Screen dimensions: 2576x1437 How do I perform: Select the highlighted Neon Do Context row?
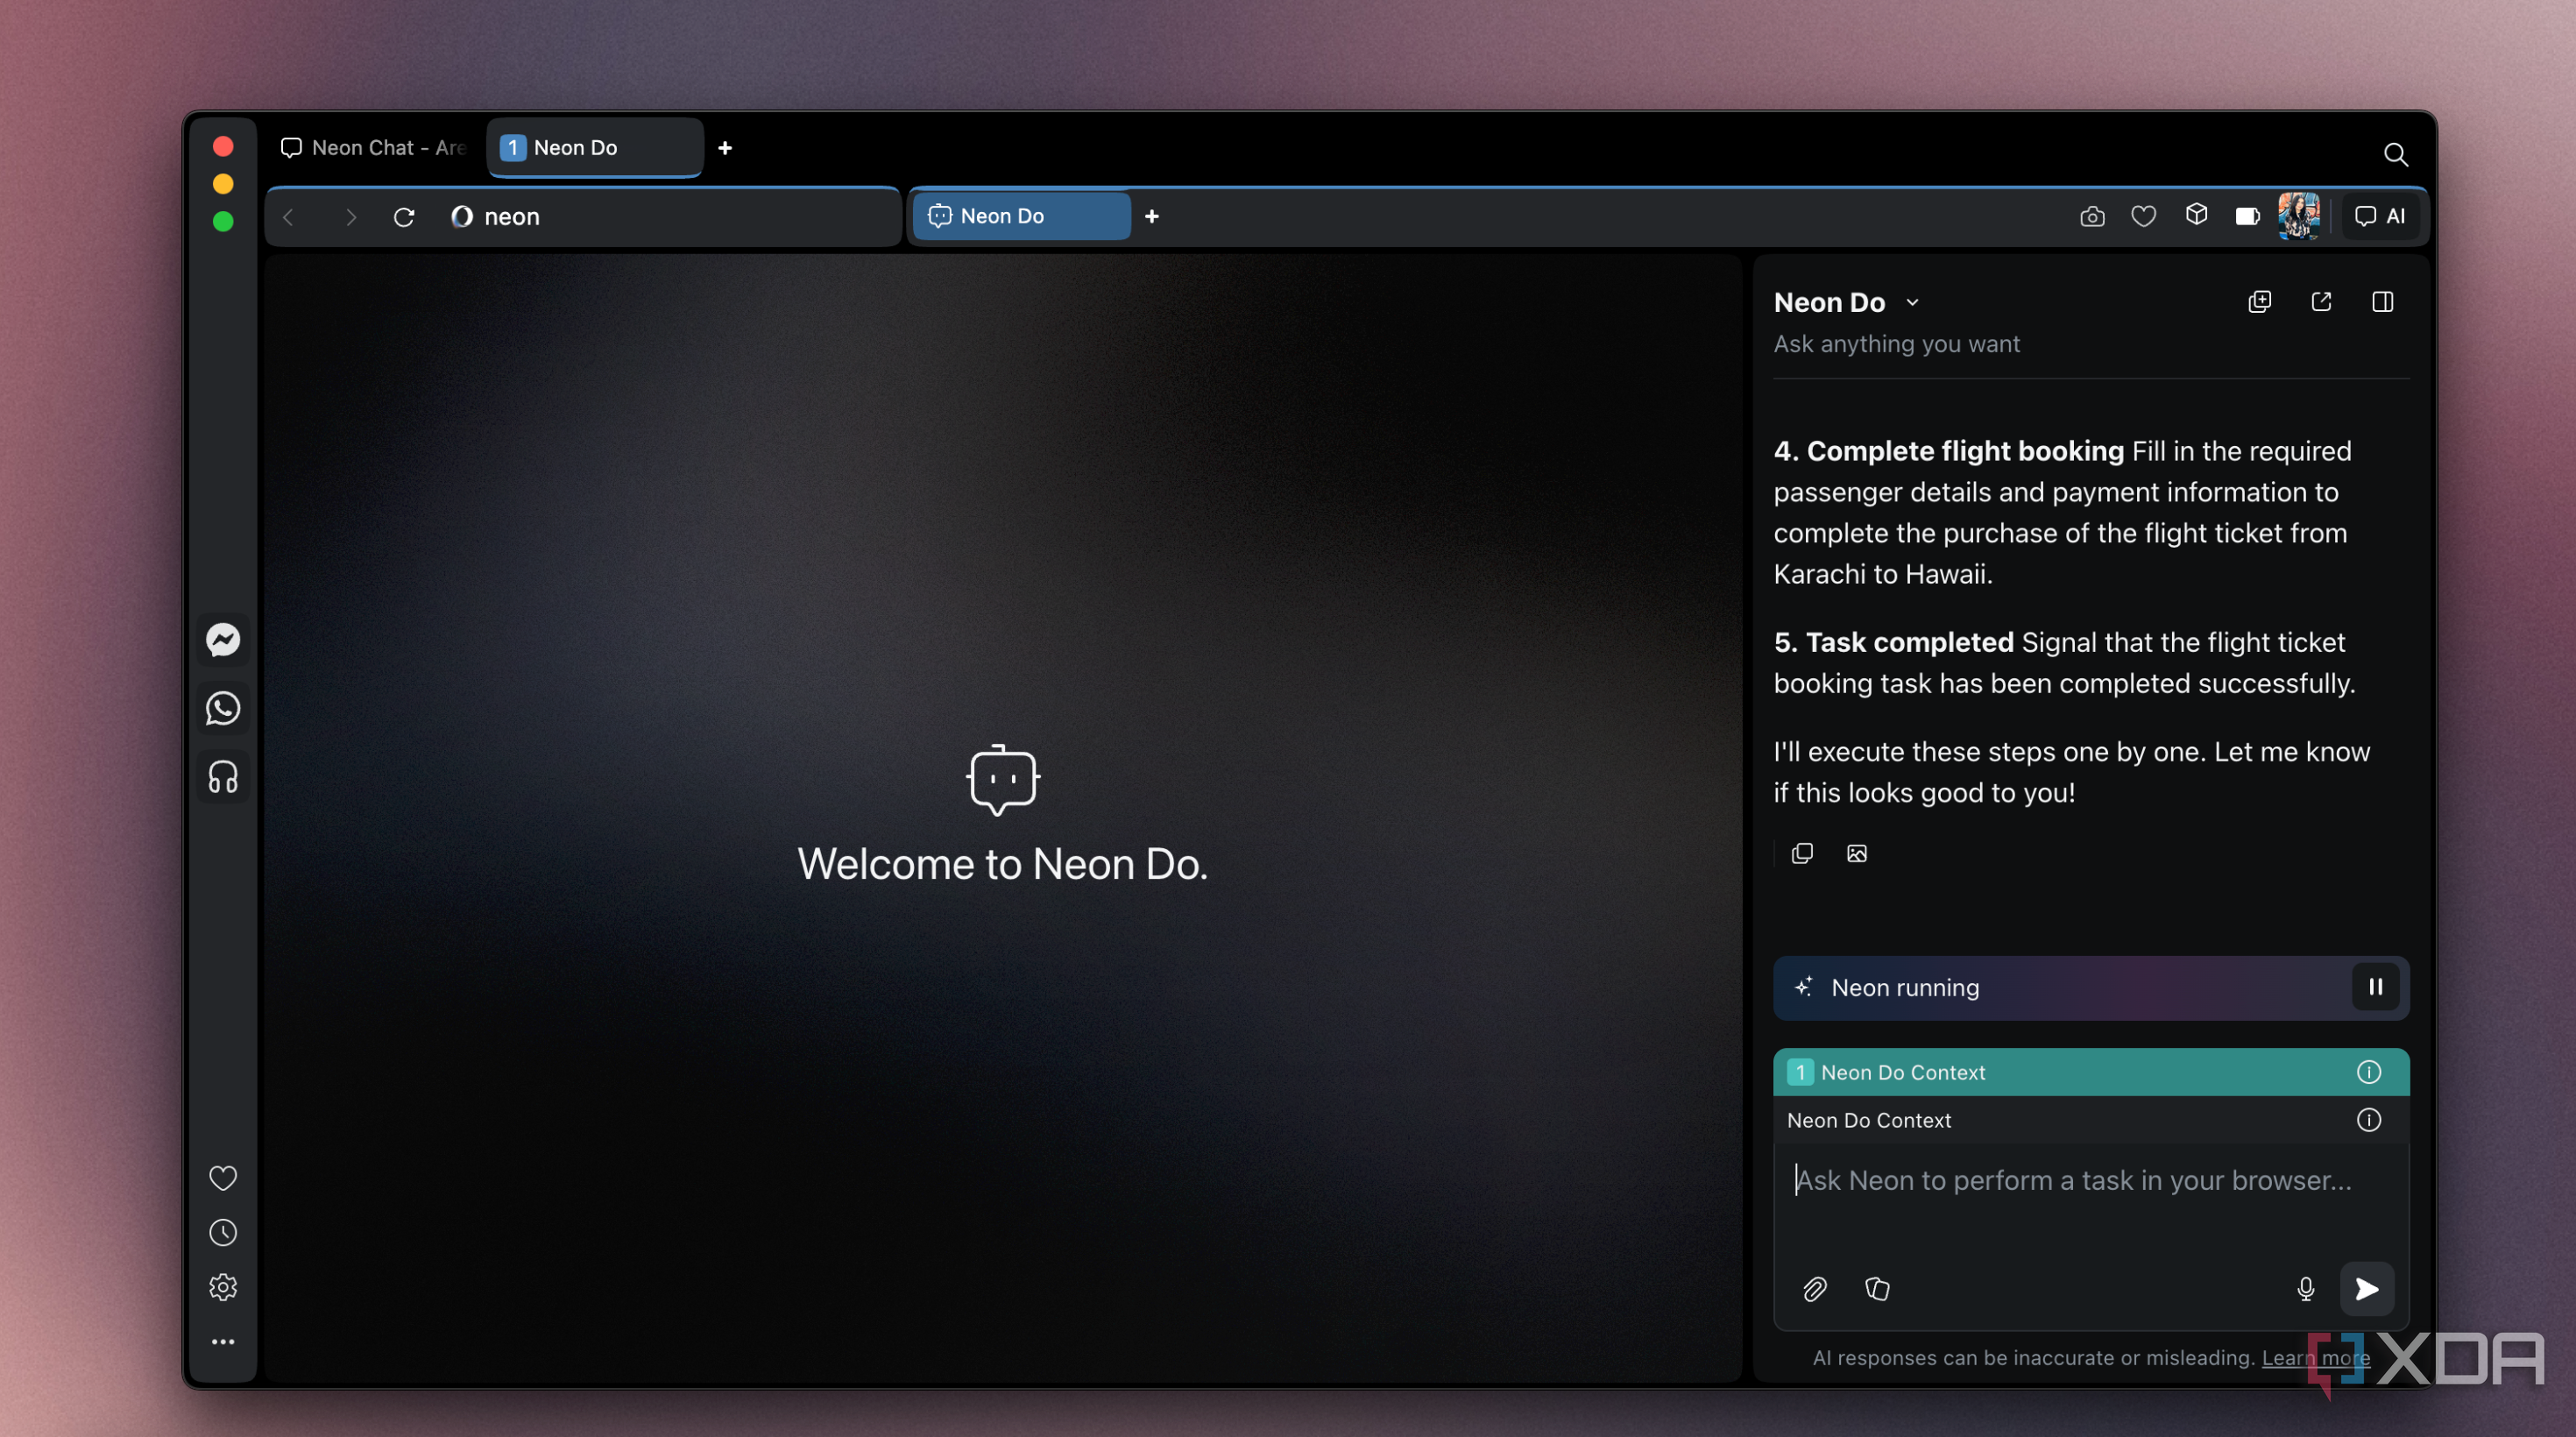pyautogui.click(x=2090, y=1072)
